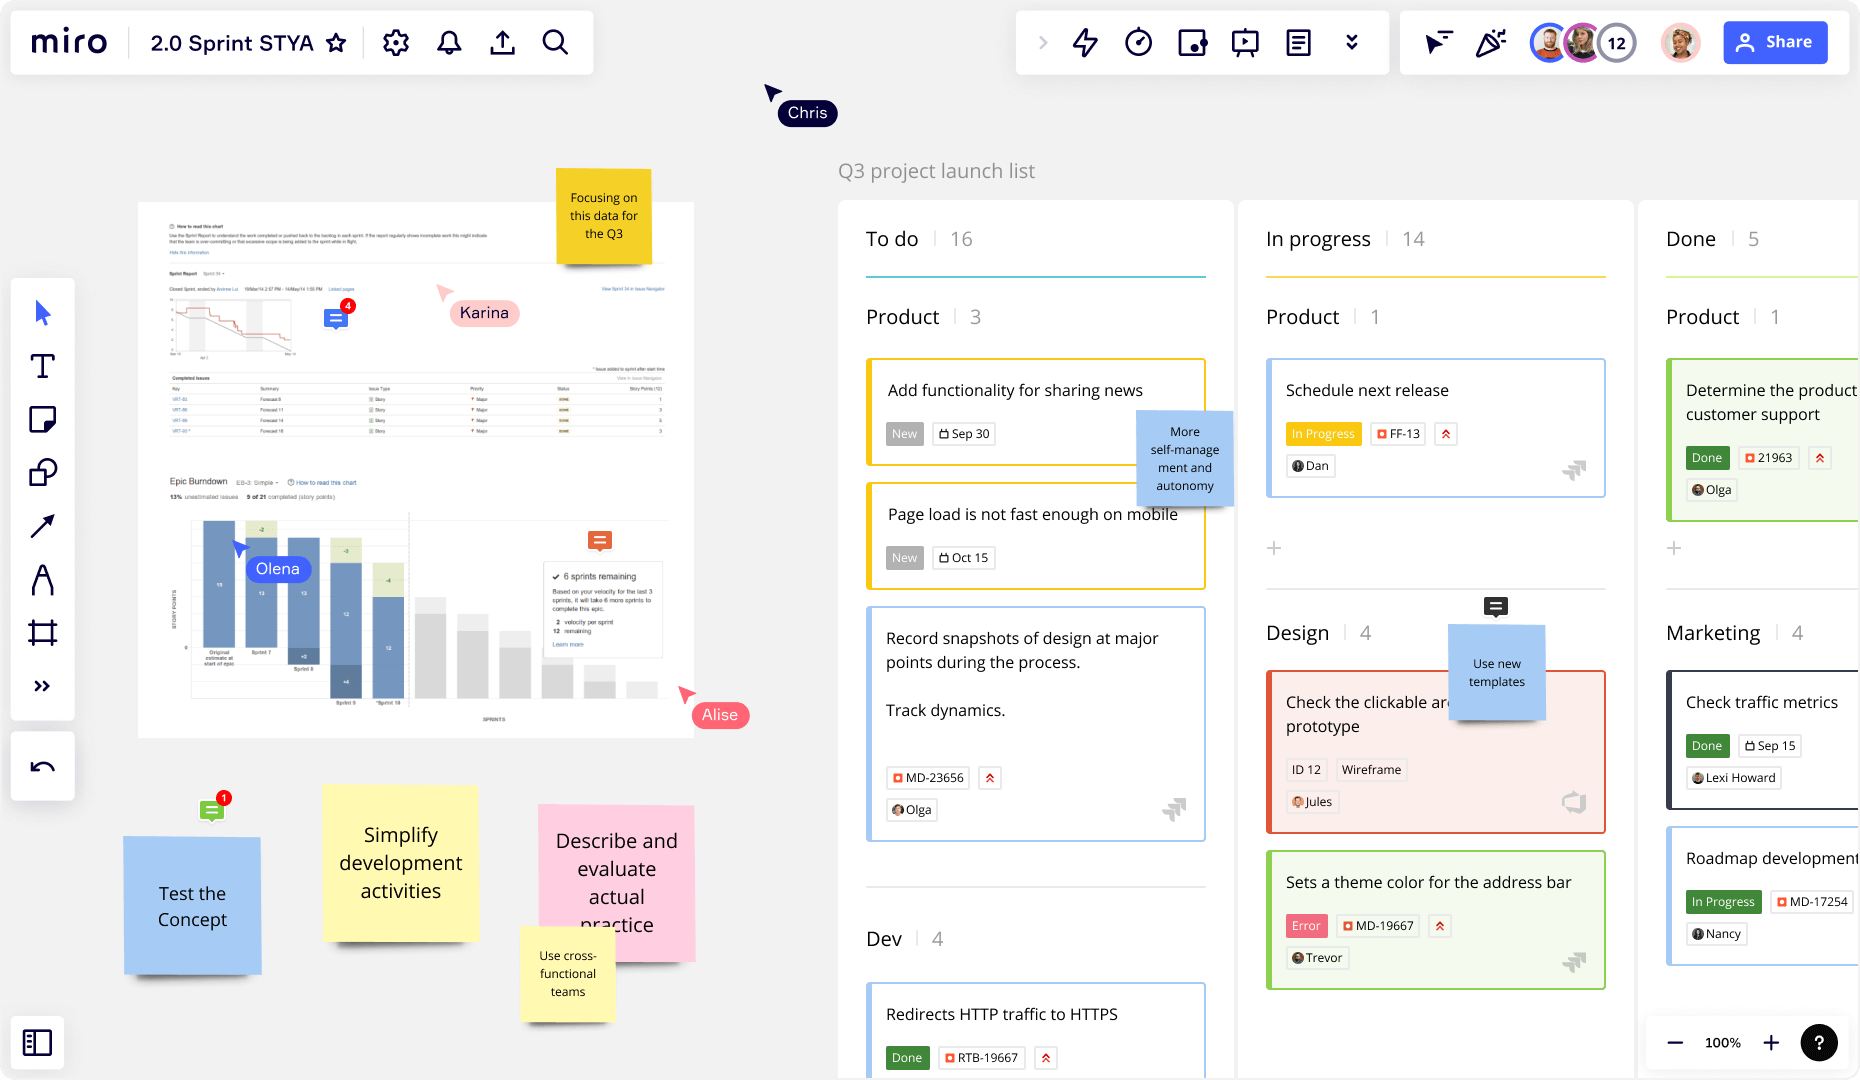Click the Undo icon
Image resolution: width=1860 pixels, height=1080 pixels.
coord(42,765)
